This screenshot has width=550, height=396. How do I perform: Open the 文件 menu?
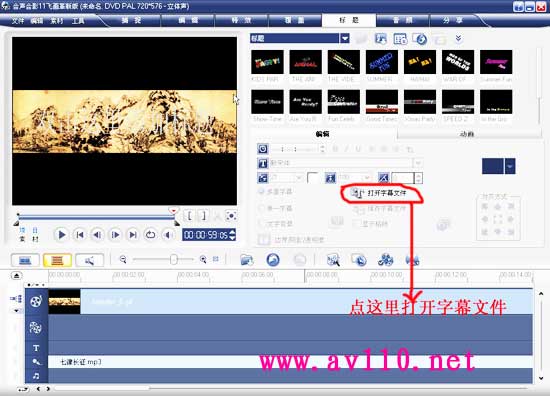coord(18,21)
